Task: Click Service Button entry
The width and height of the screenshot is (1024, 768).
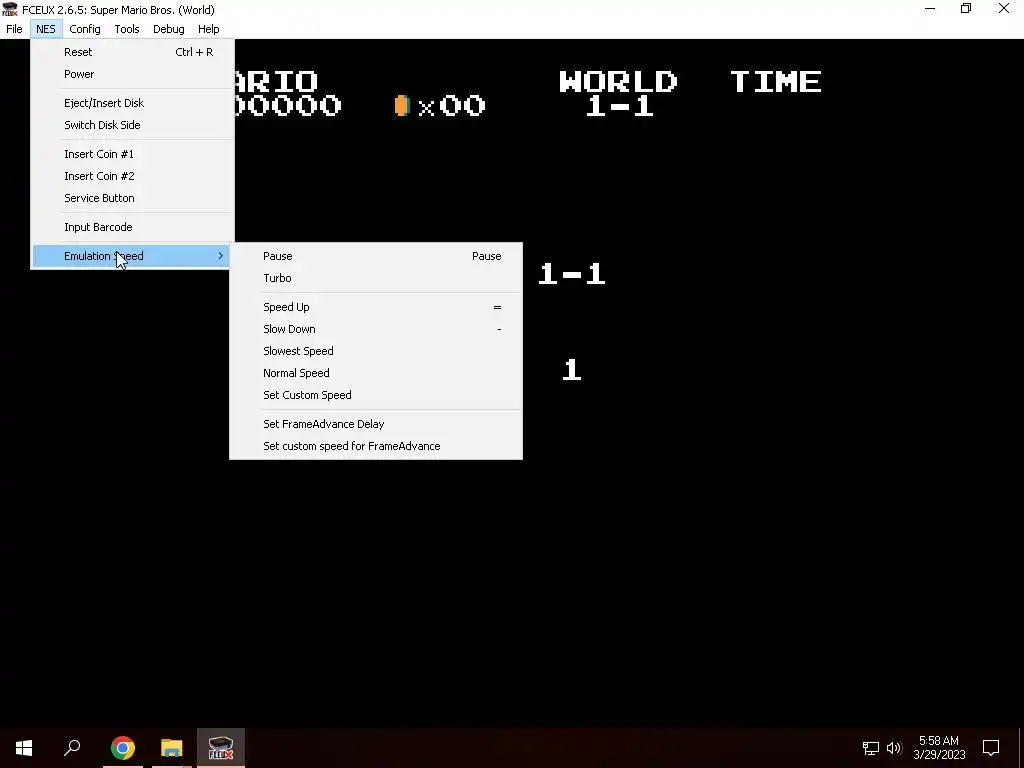Action: pos(133,199)
